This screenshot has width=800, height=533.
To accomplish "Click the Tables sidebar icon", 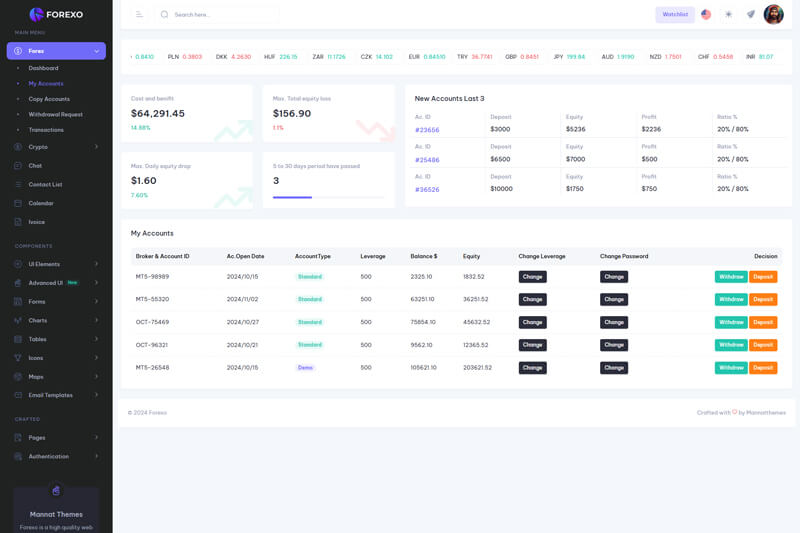I will (18, 339).
